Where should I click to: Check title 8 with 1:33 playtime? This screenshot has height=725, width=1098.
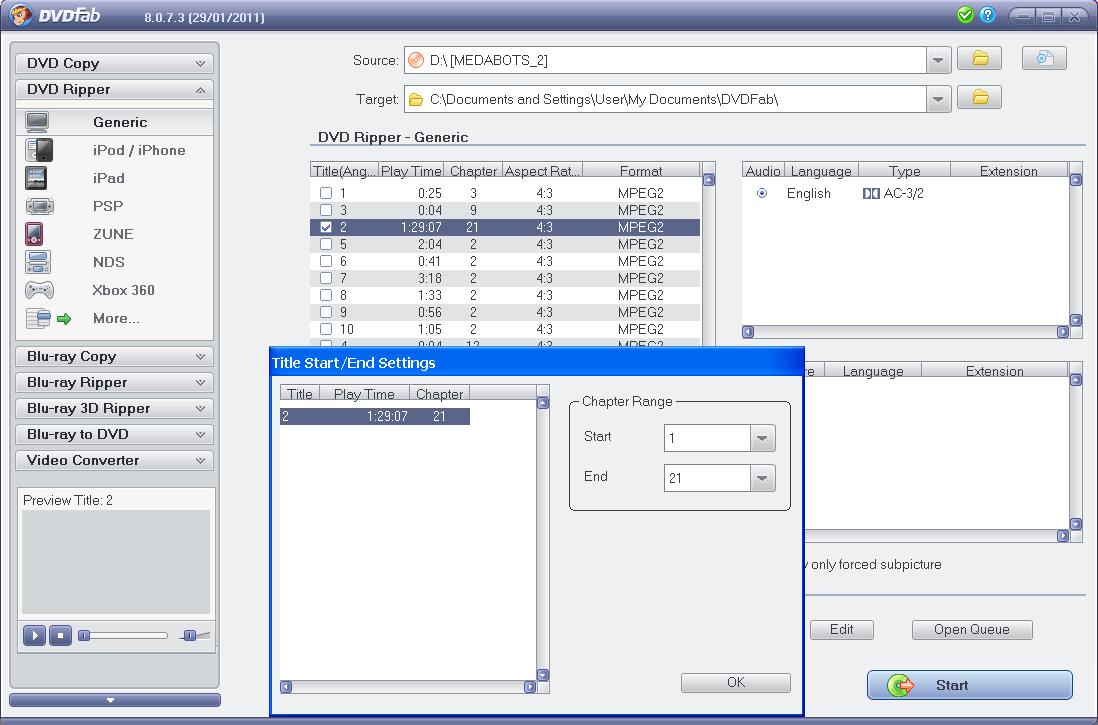point(326,295)
